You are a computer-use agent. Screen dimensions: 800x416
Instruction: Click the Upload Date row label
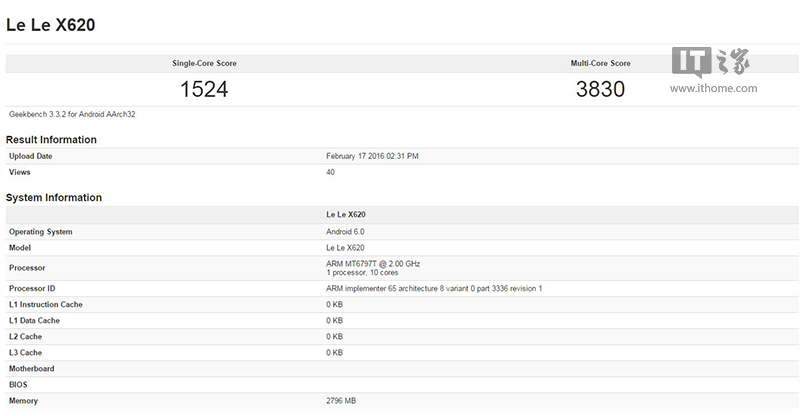pyautogui.click(x=31, y=156)
